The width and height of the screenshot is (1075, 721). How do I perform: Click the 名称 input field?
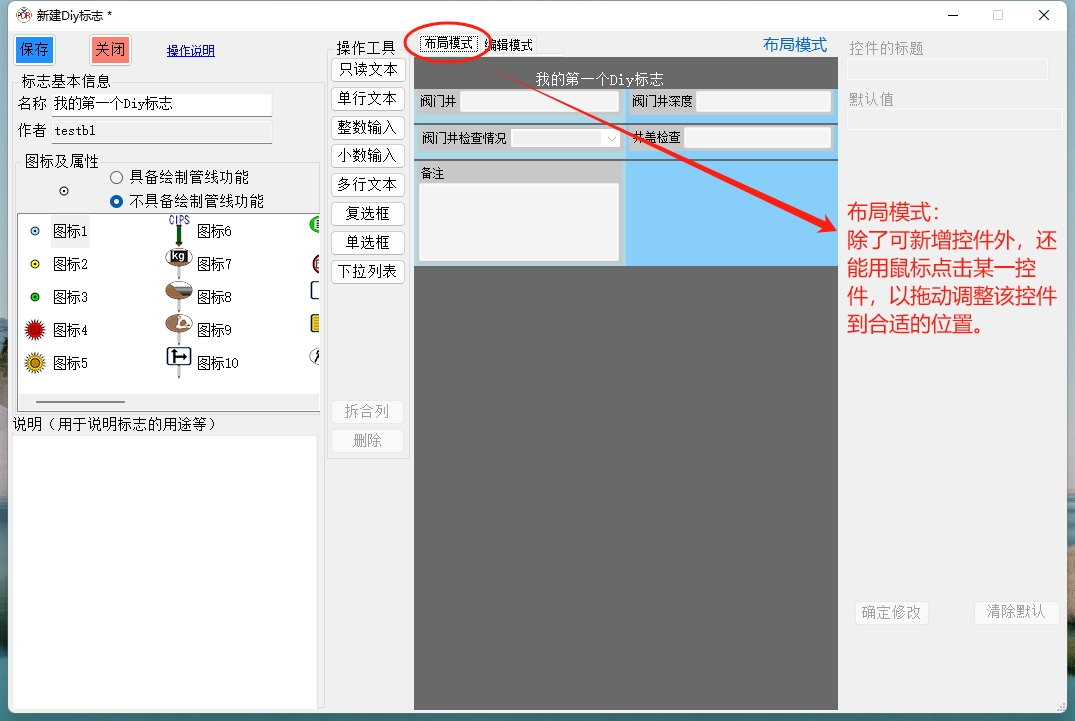click(161, 104)
